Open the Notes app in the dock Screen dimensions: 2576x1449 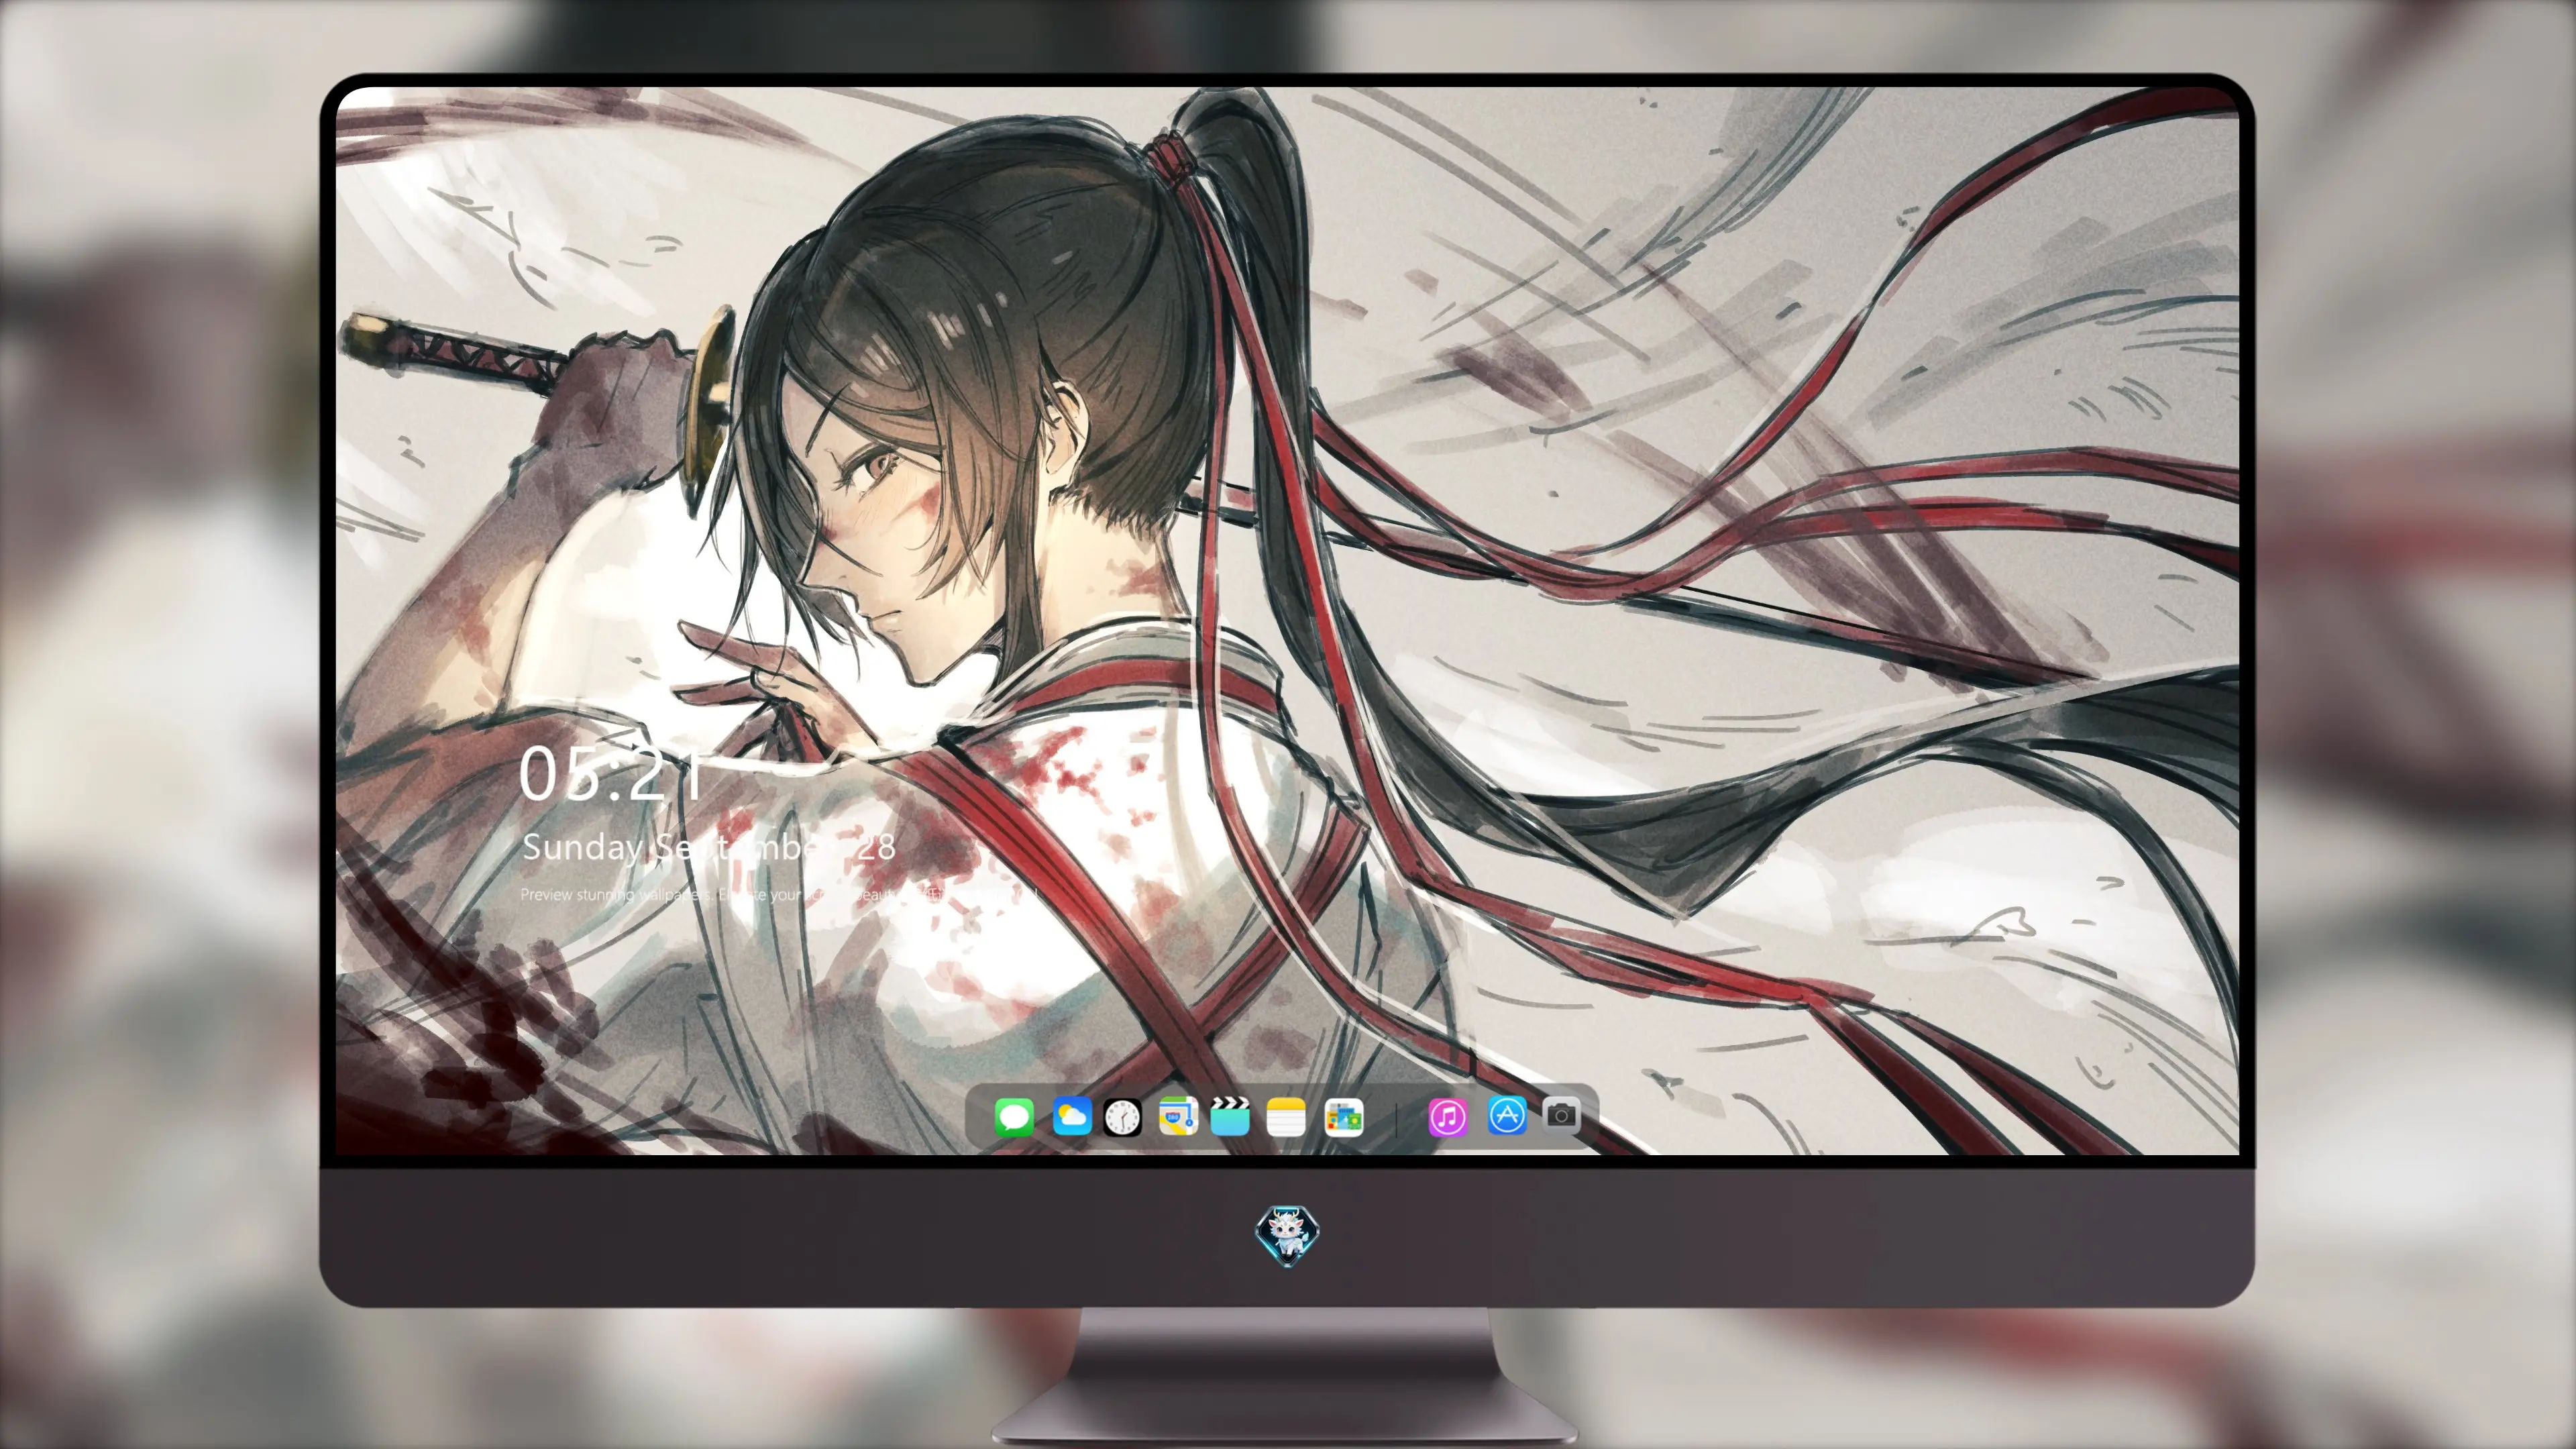pos(1286,1116)
